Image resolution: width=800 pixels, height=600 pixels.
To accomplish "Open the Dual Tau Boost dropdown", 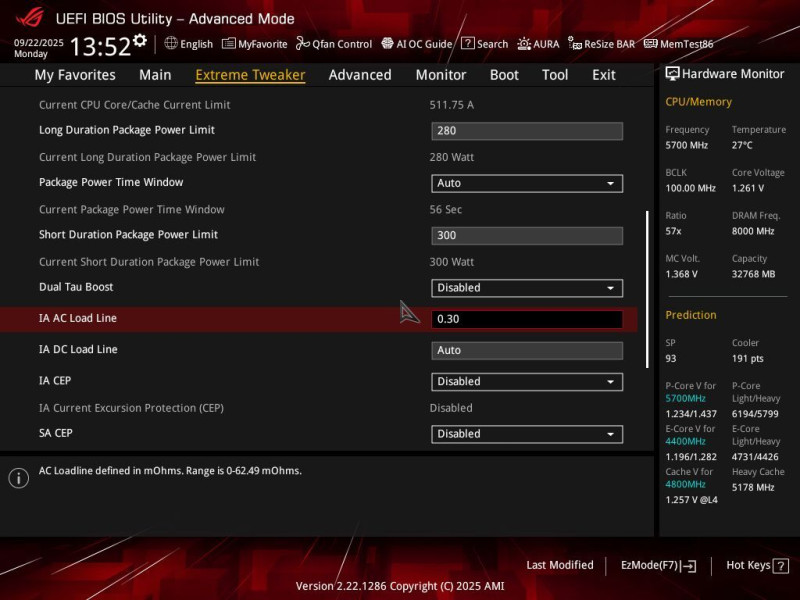I will (x=527, y=288).
